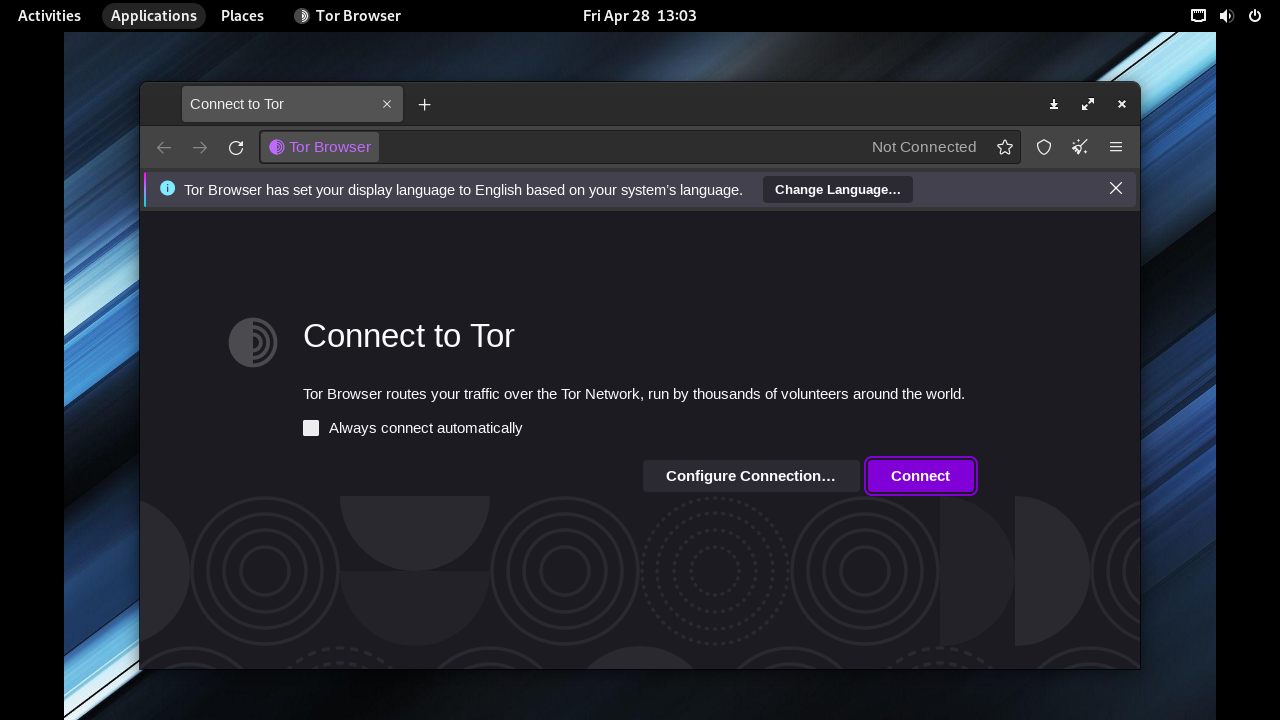Click the reload page icon

[236, 148]
